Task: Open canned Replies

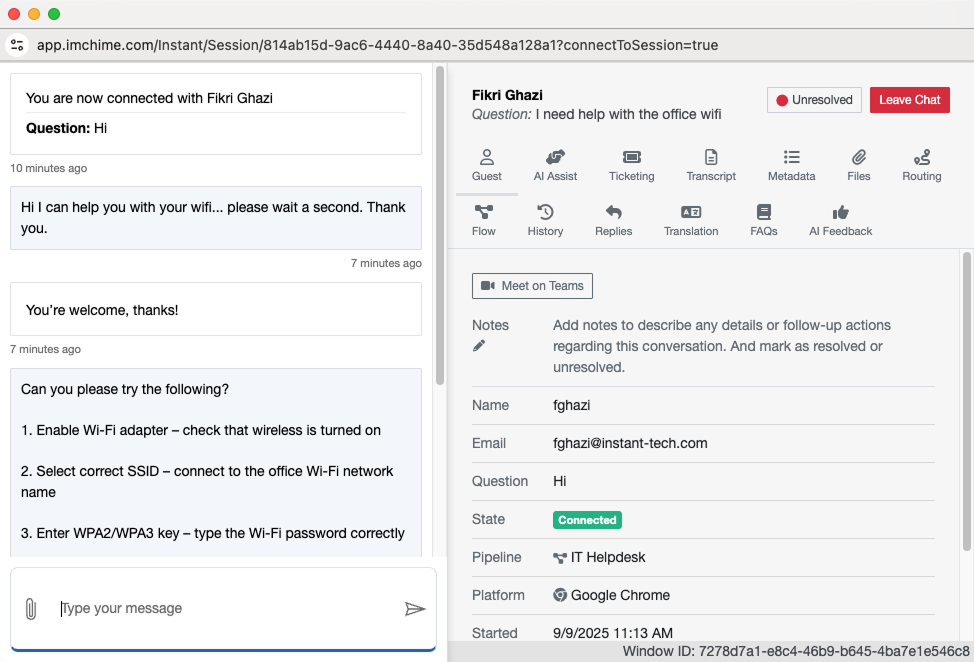Action: point(613,221)
